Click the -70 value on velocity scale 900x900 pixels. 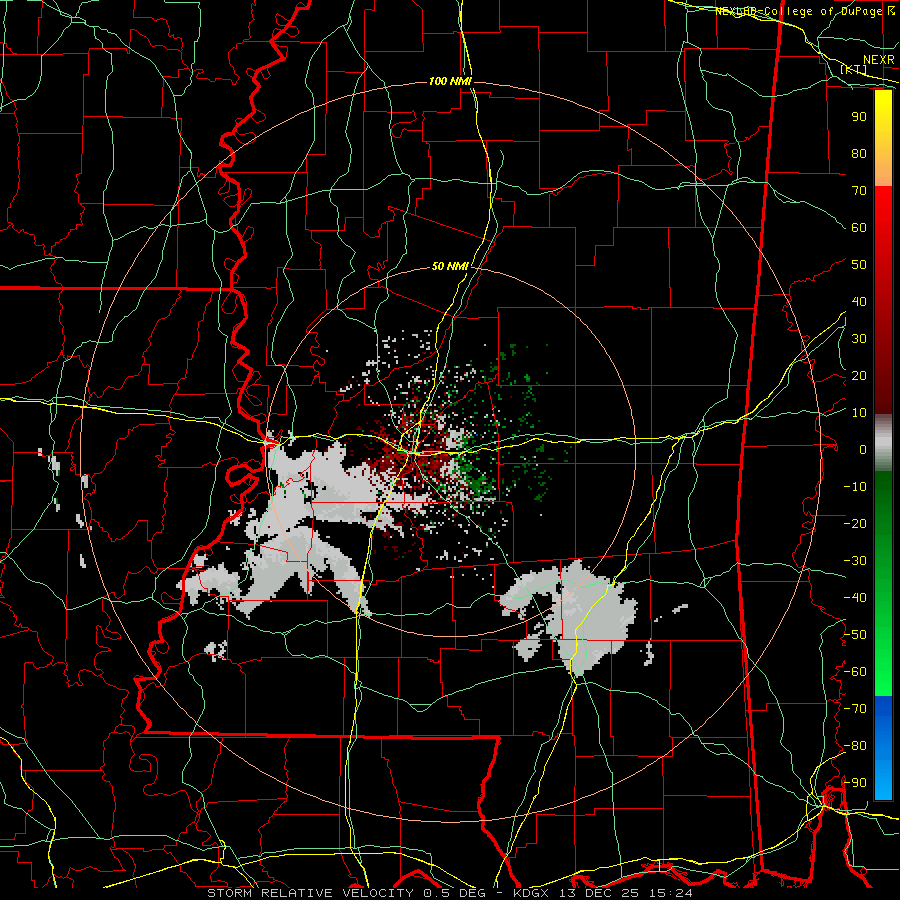[x=855, y=709]
